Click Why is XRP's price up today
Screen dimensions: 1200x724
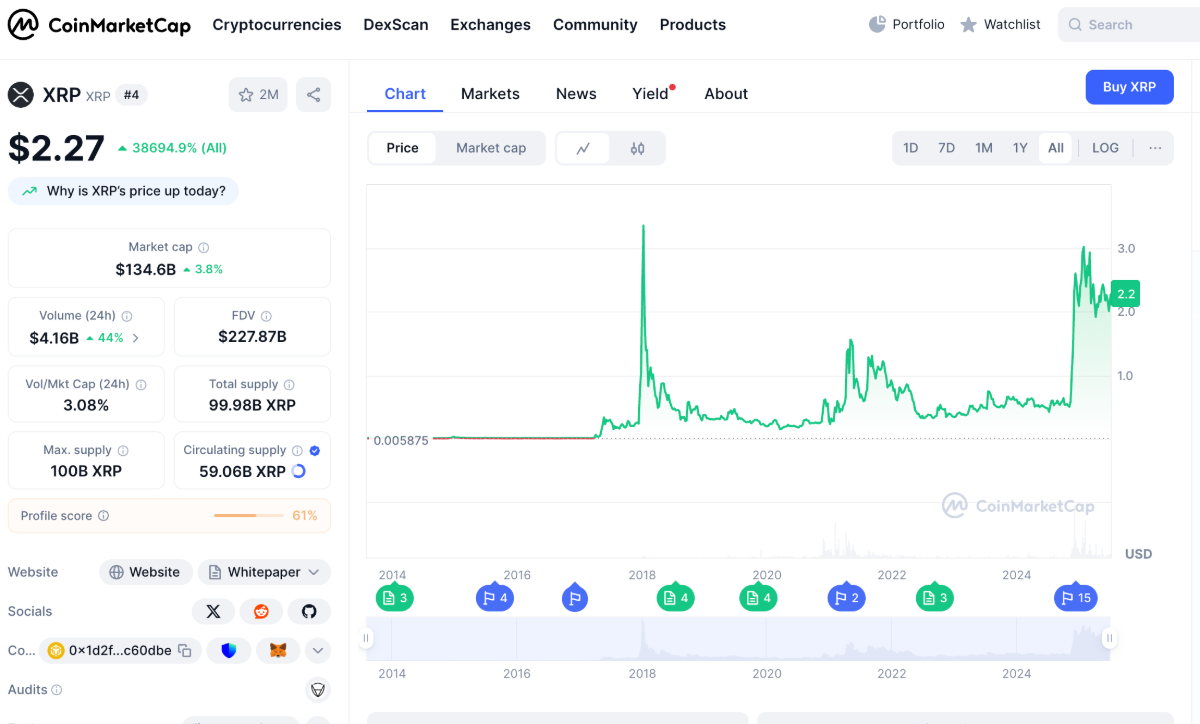(123, 191)
